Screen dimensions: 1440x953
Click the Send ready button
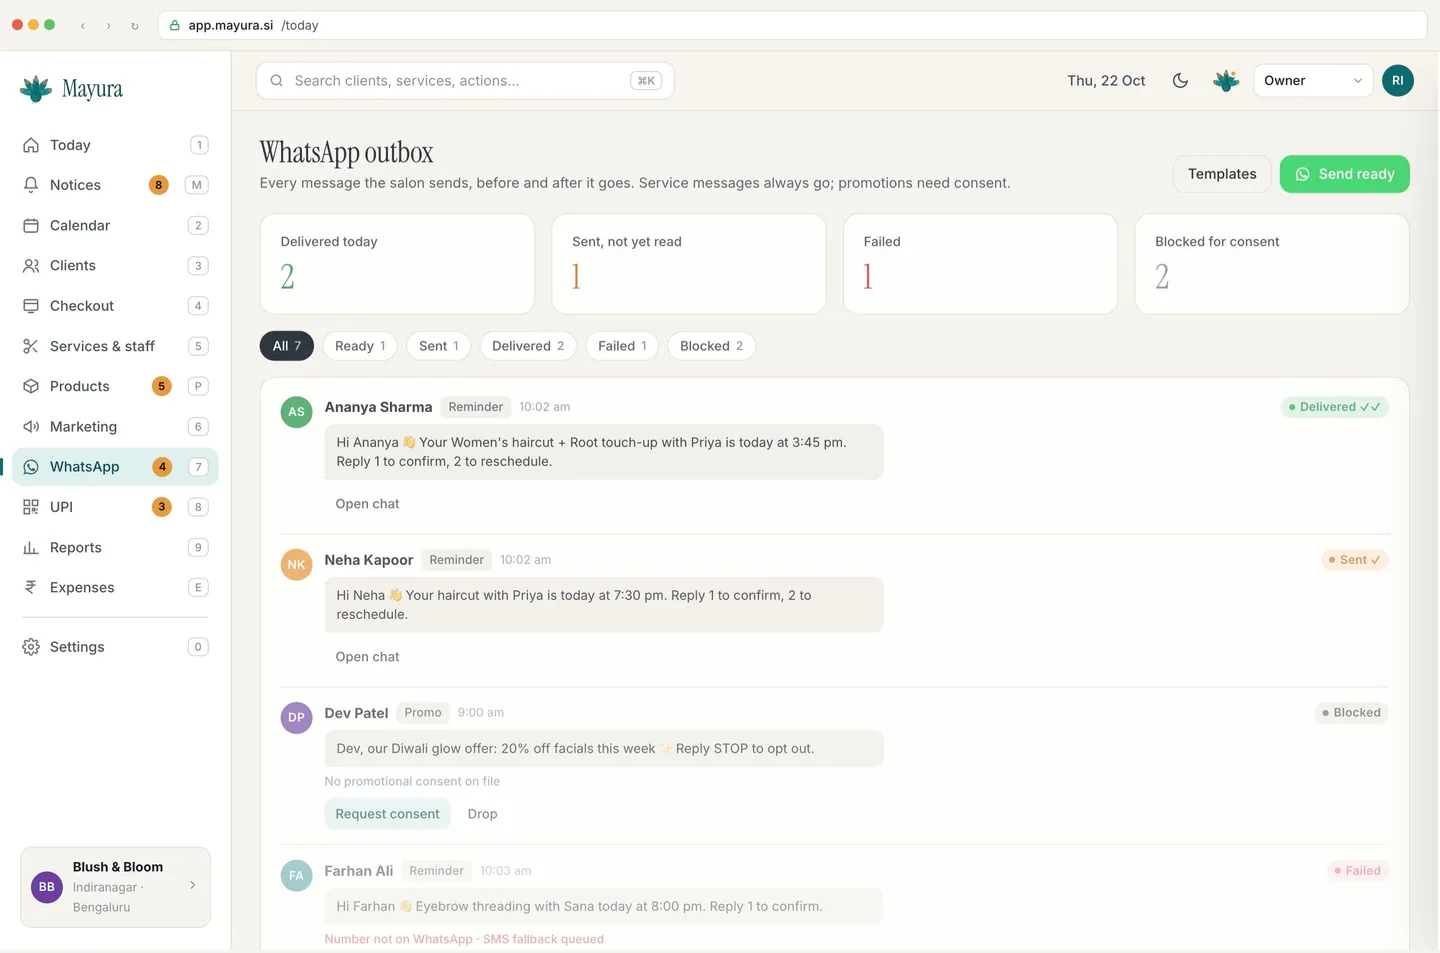tap(1345, 174)
